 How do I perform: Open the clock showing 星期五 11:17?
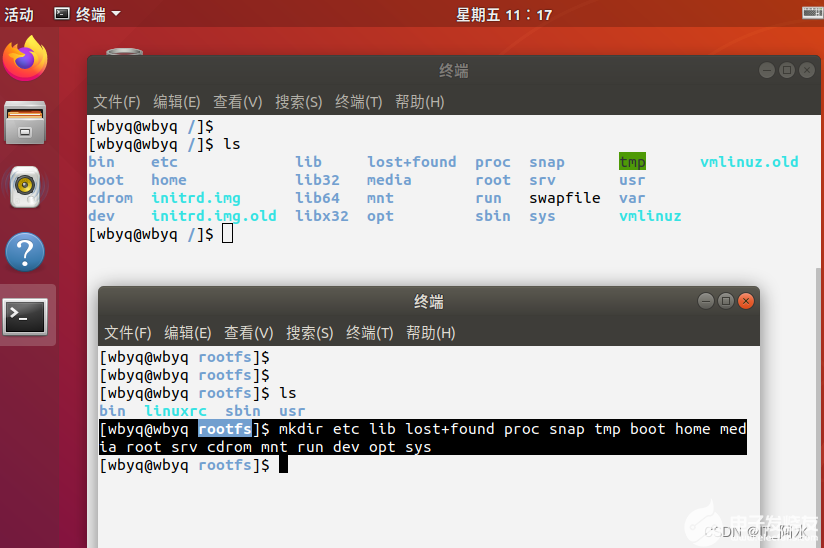(504, 15)
